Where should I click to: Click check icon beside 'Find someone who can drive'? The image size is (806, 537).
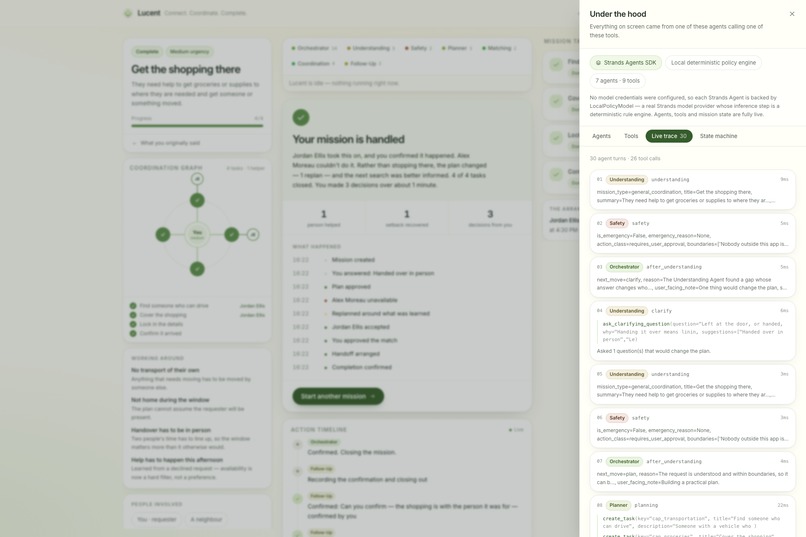pos(133,306)
